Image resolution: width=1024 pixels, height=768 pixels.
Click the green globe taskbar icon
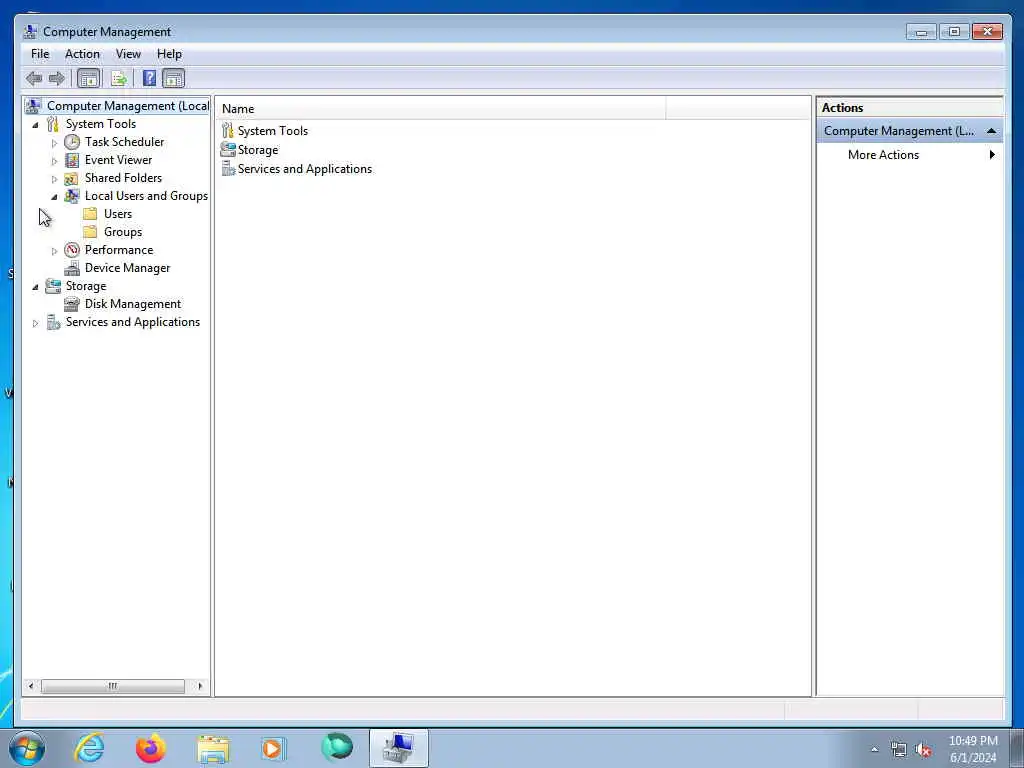(336, 748)
